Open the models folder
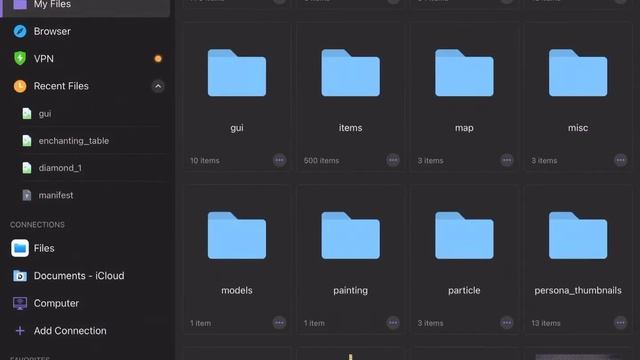Viewport: 640px width, 360px height. (237, 259)
